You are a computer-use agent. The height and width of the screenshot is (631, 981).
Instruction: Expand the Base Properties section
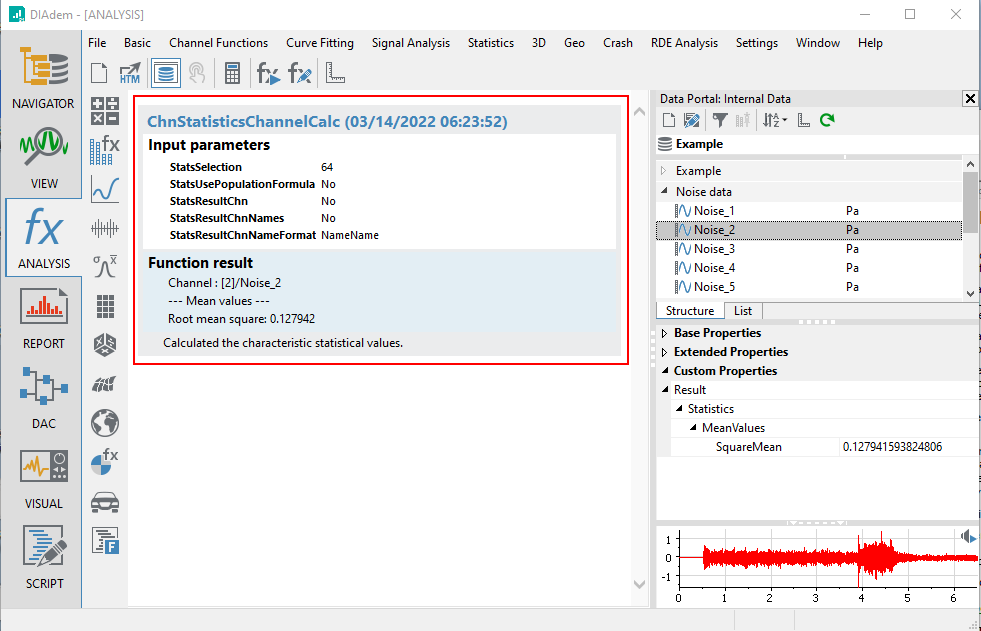pyautogui.click(x=666, y=333)
